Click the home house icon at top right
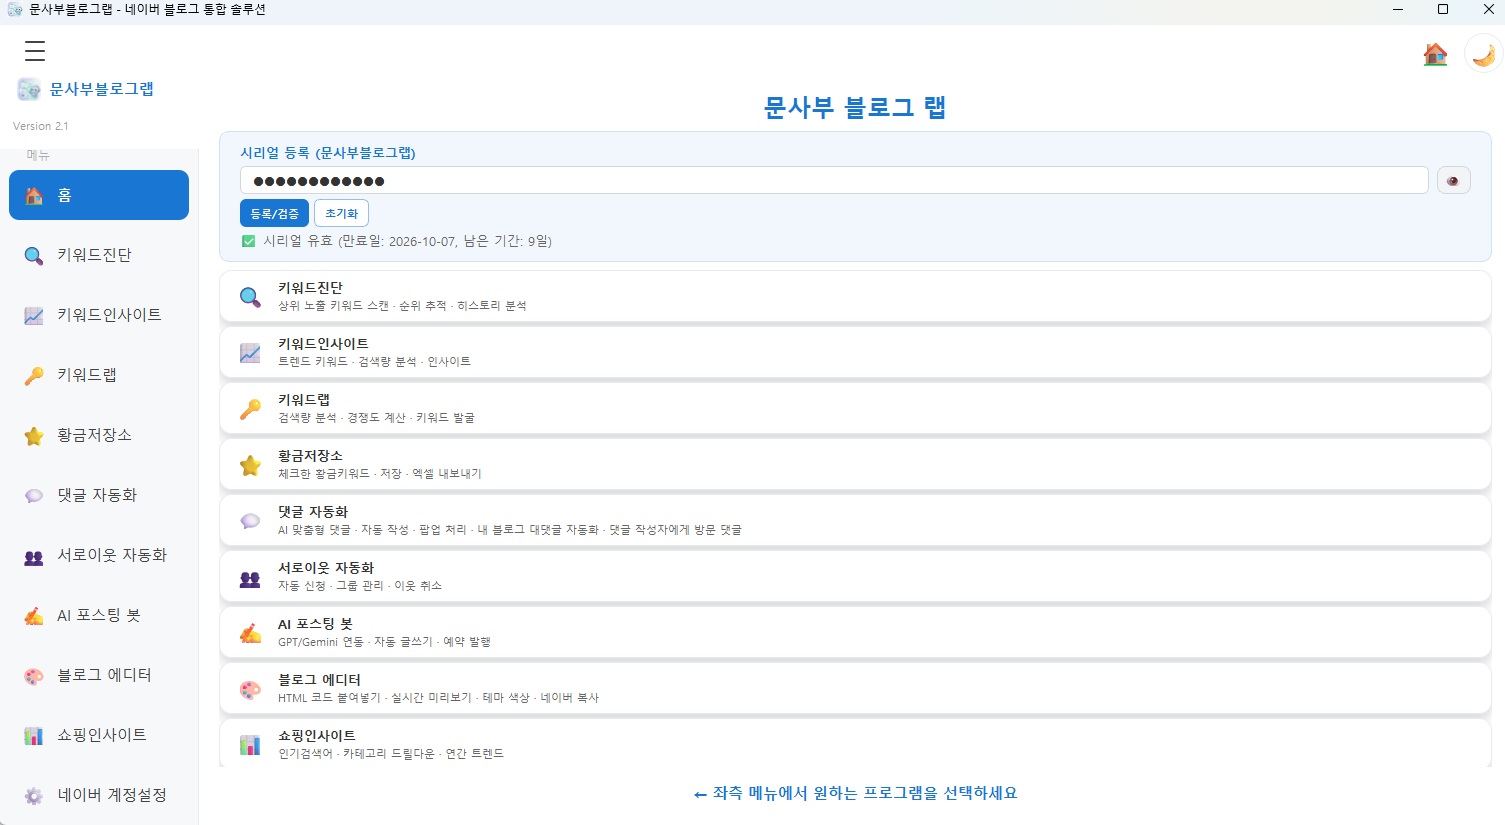The image size is (1505, 825). 1435,54
